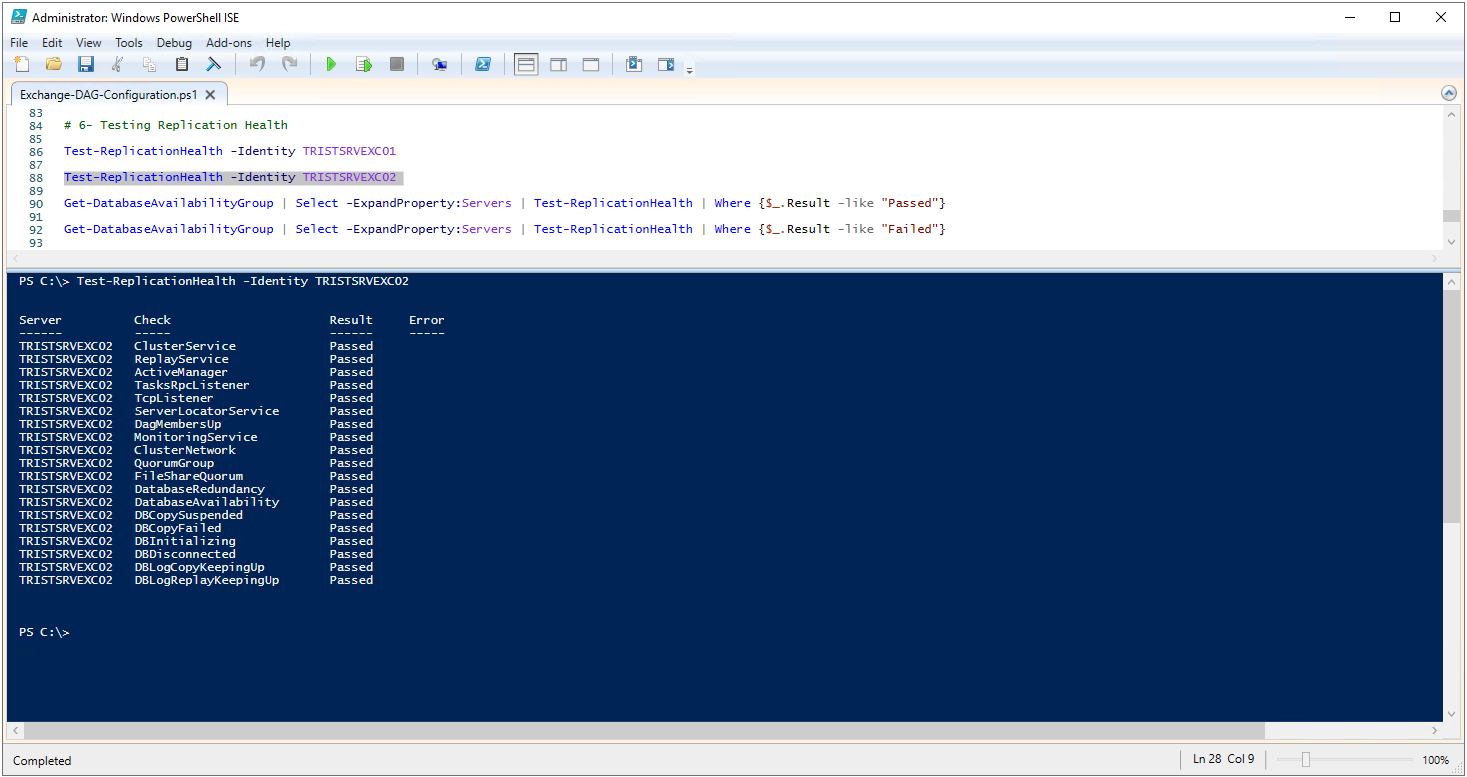1467x777 pixels.
Task: Click the 100% zoom level text
Action: click(x=1436, y=760)
